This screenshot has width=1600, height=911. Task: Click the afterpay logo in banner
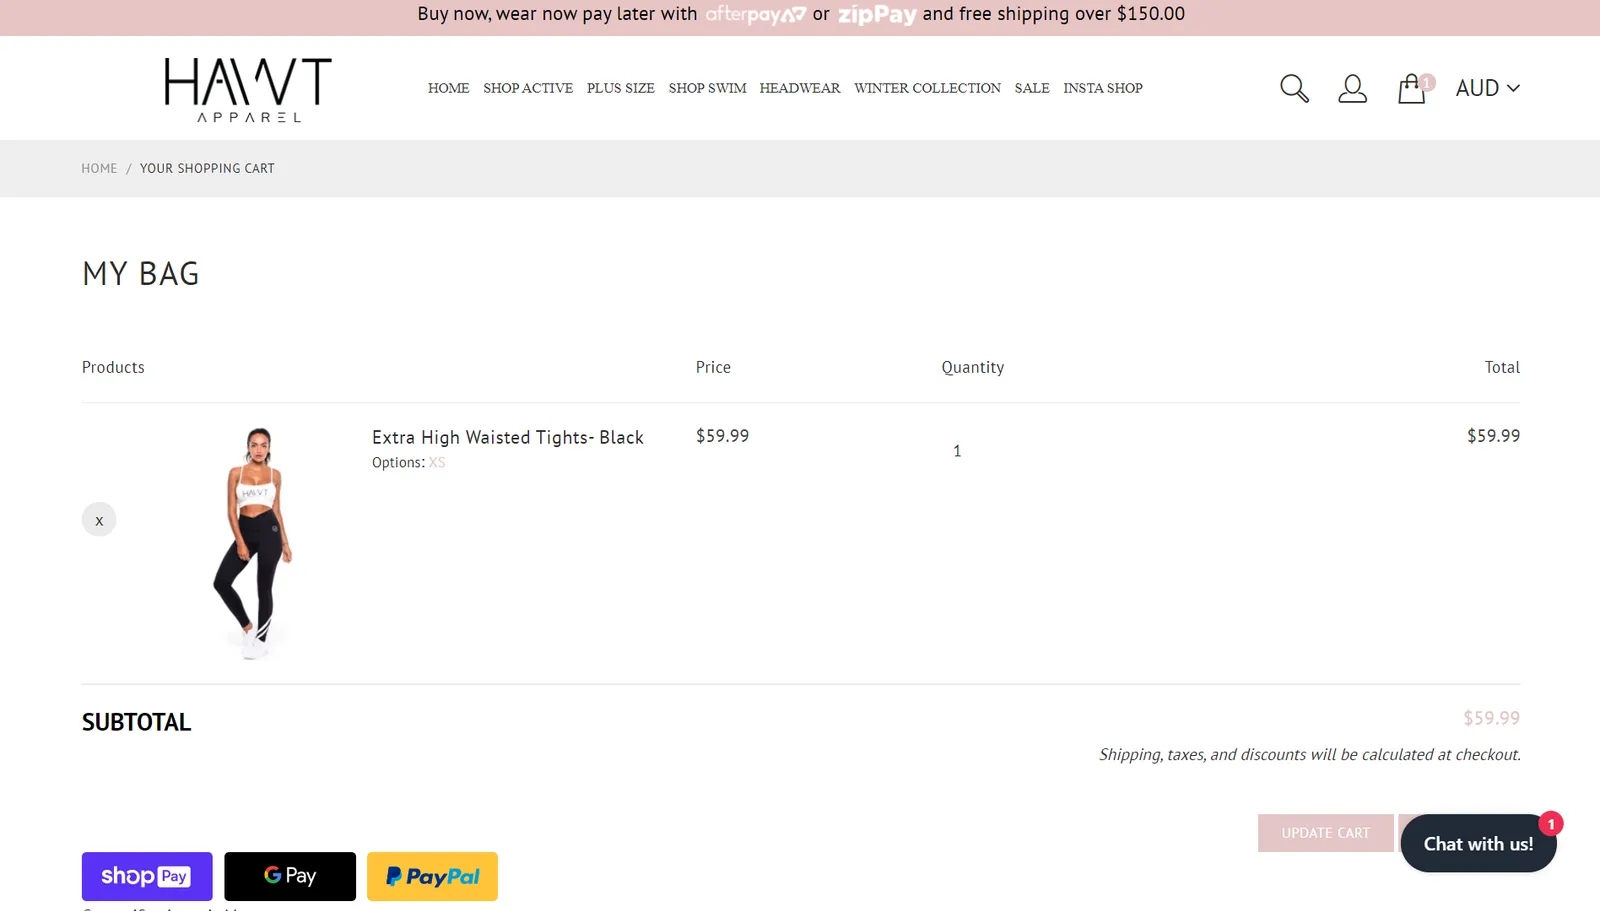(755, 14)
